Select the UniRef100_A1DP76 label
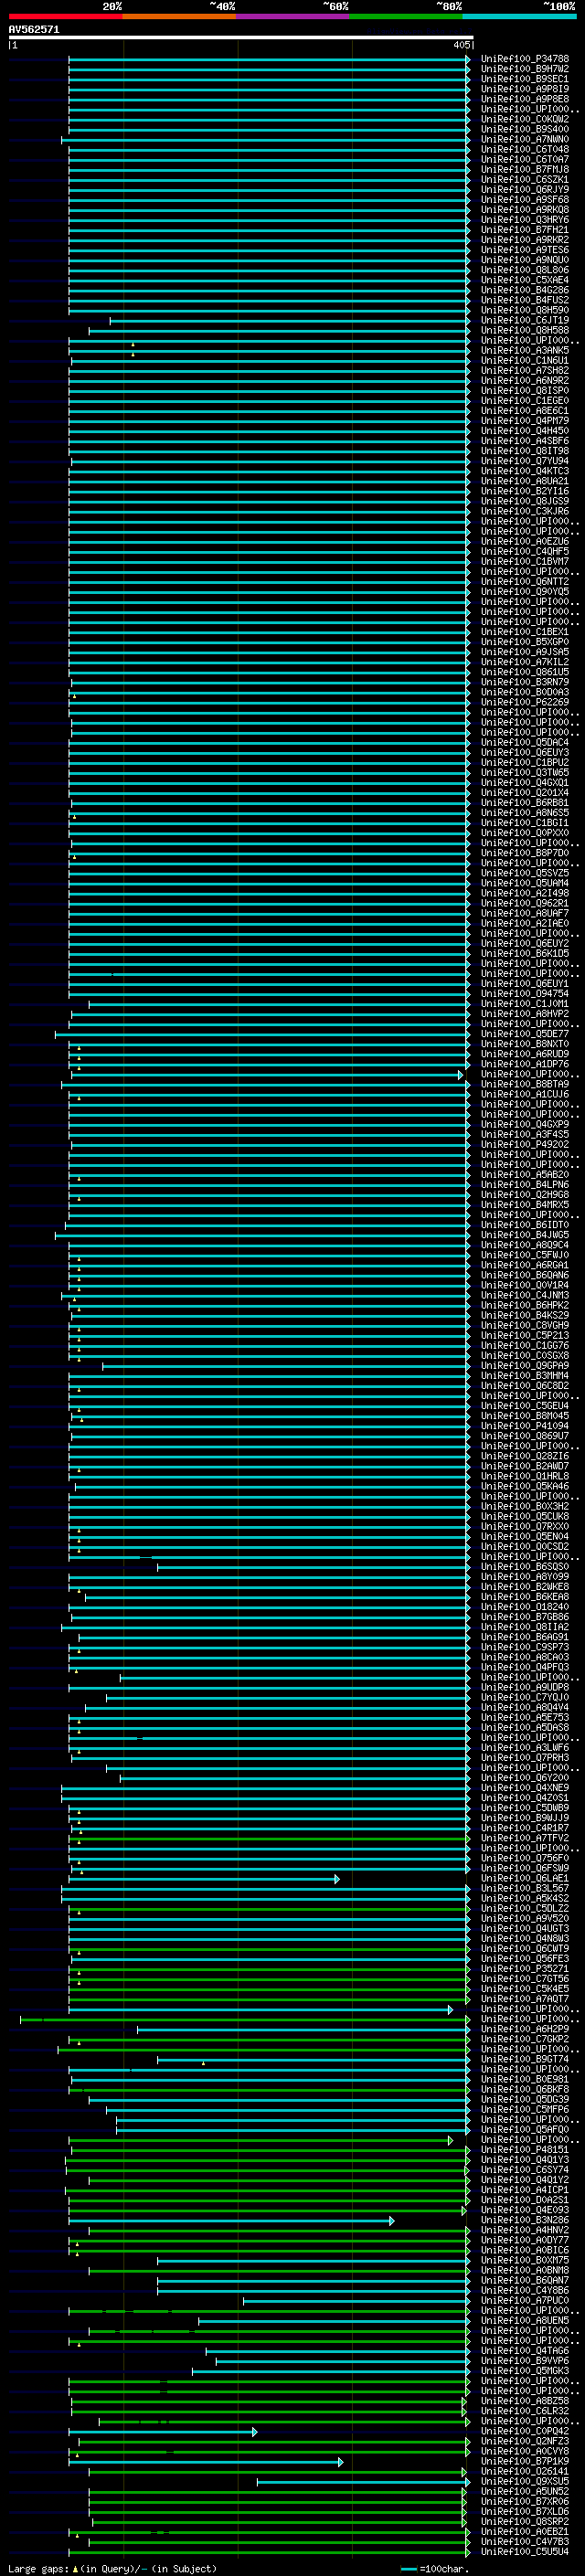The width and height of the screenshot is (585, 2576). coord(525,1063)
